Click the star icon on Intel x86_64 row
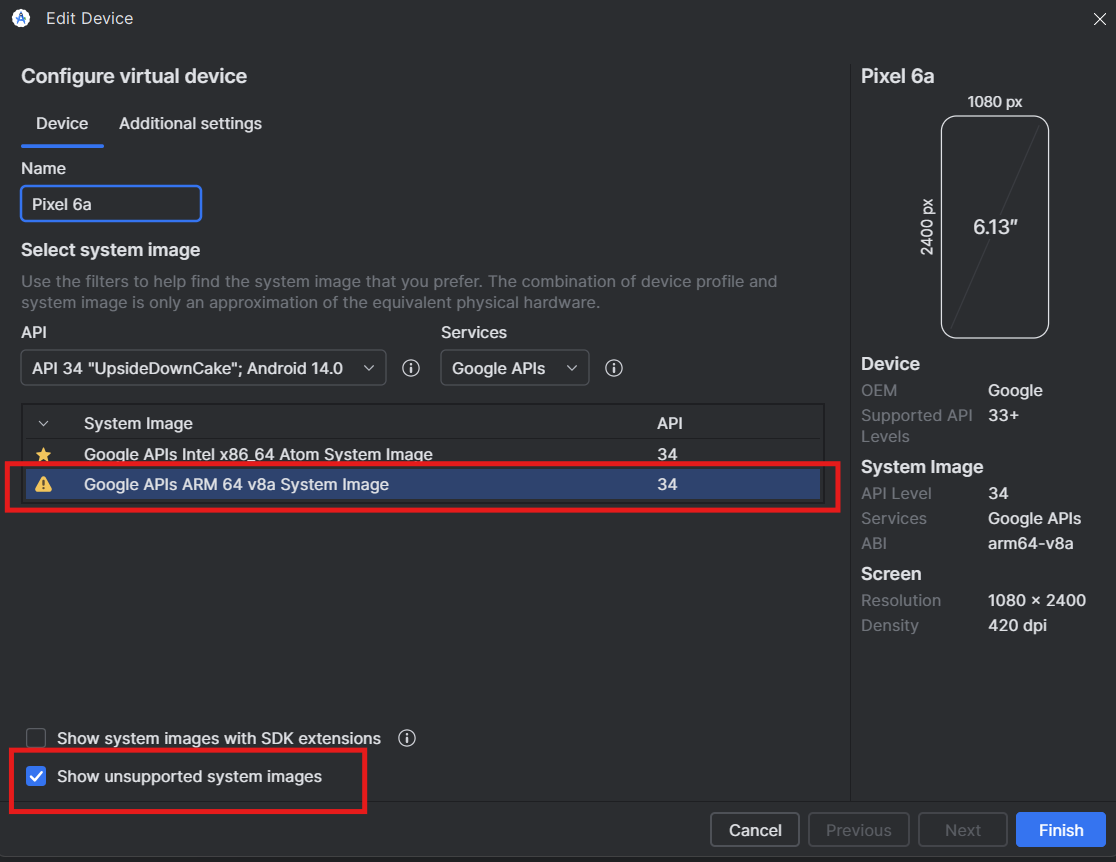The width and height of the screenshot is (1116, 862). (x=43, y=454)
